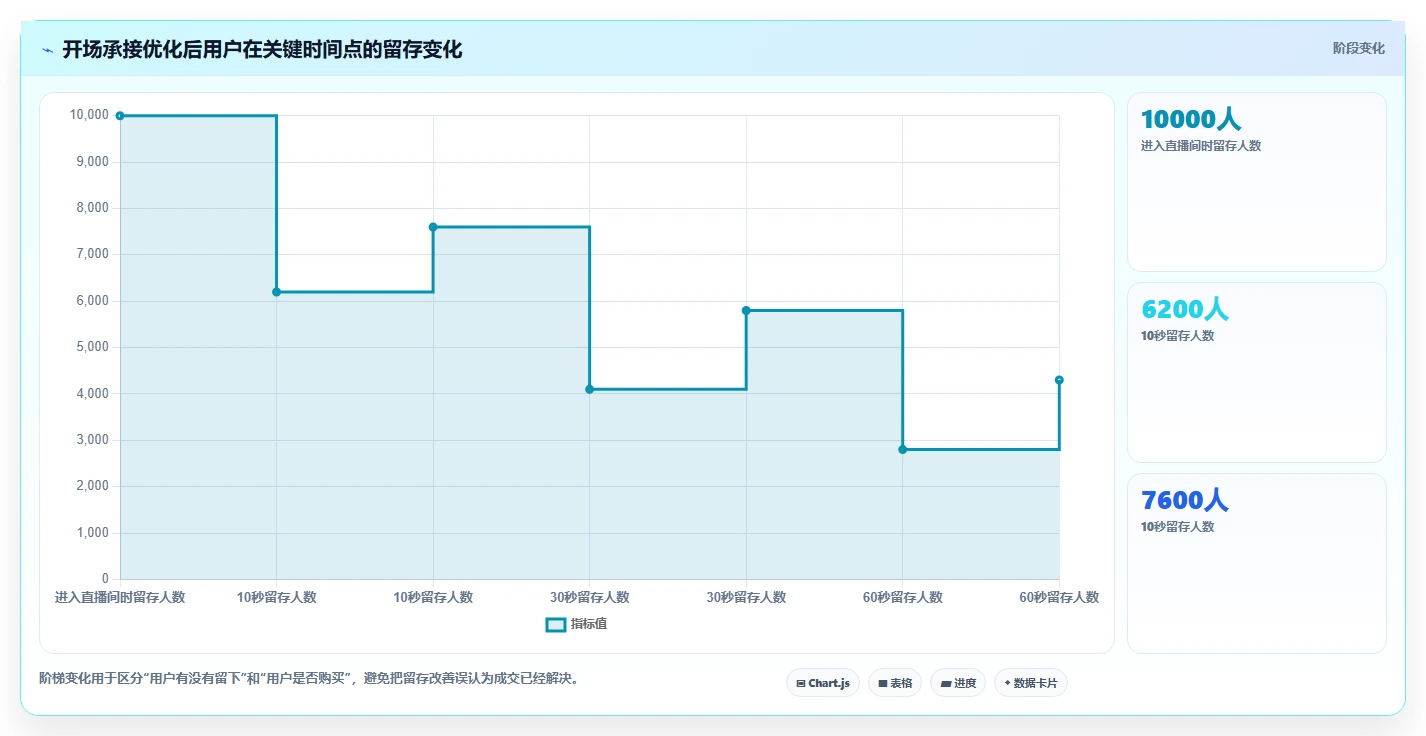Click the 7,000 y-axis label
This screenshot has width=1426, height=736.
(x=92, y=254)
